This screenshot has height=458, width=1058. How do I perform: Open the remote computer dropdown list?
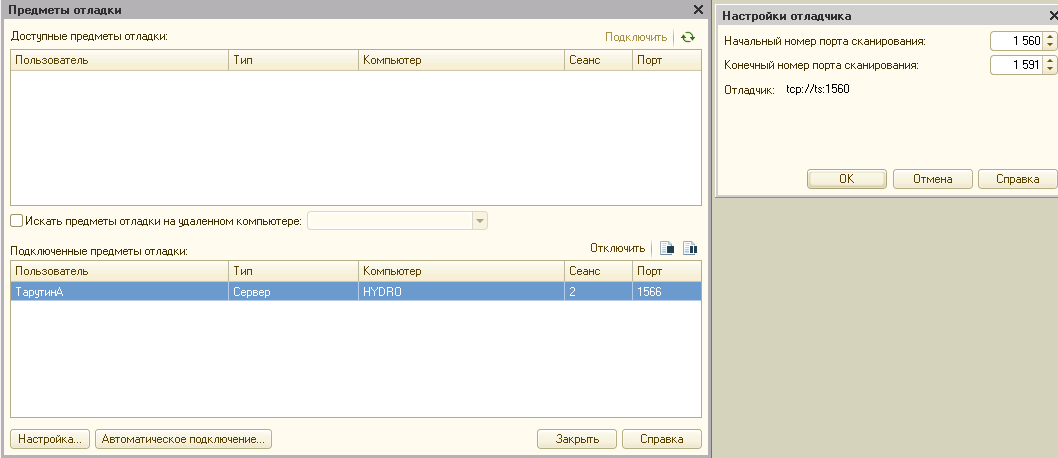[479, 221]
